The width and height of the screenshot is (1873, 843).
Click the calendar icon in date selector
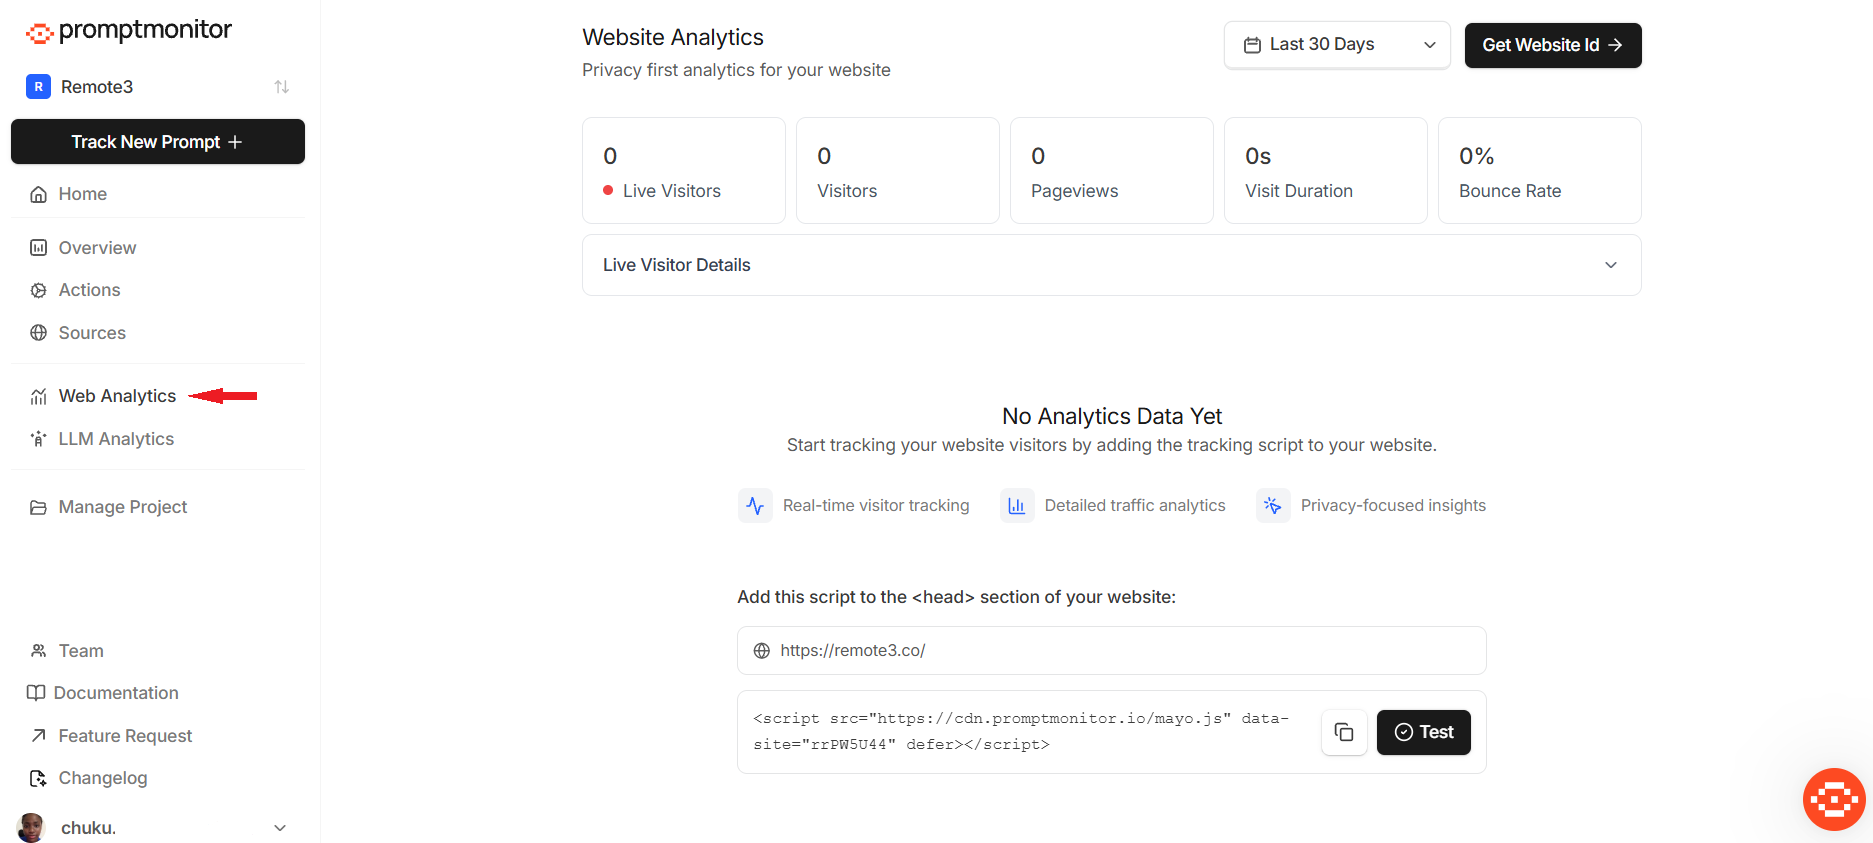pyautogui.click(x=1252, y=45)
